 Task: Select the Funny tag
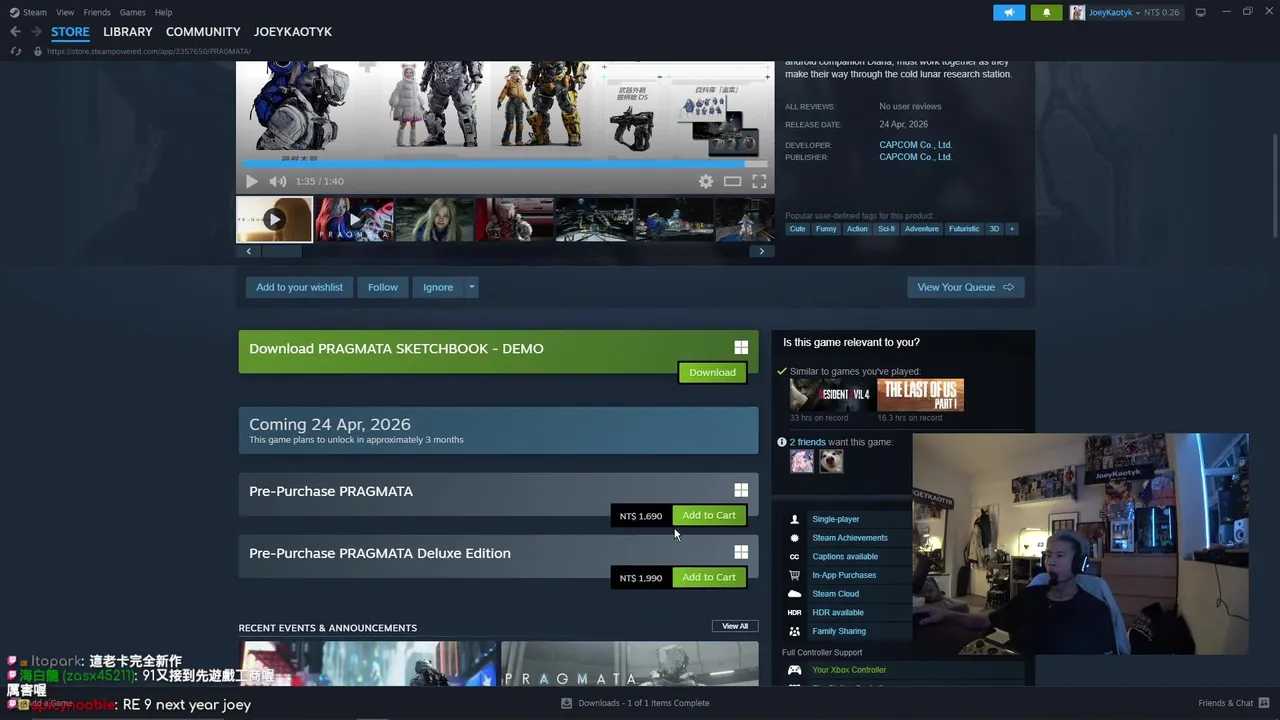pos(826,229)
